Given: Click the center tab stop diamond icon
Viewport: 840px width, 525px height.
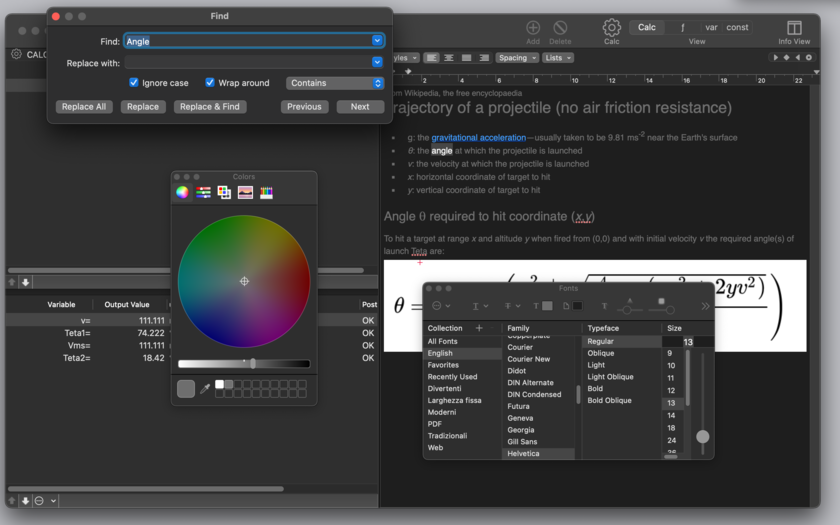Looking at the screenshot, I should [x=786, y=57].
